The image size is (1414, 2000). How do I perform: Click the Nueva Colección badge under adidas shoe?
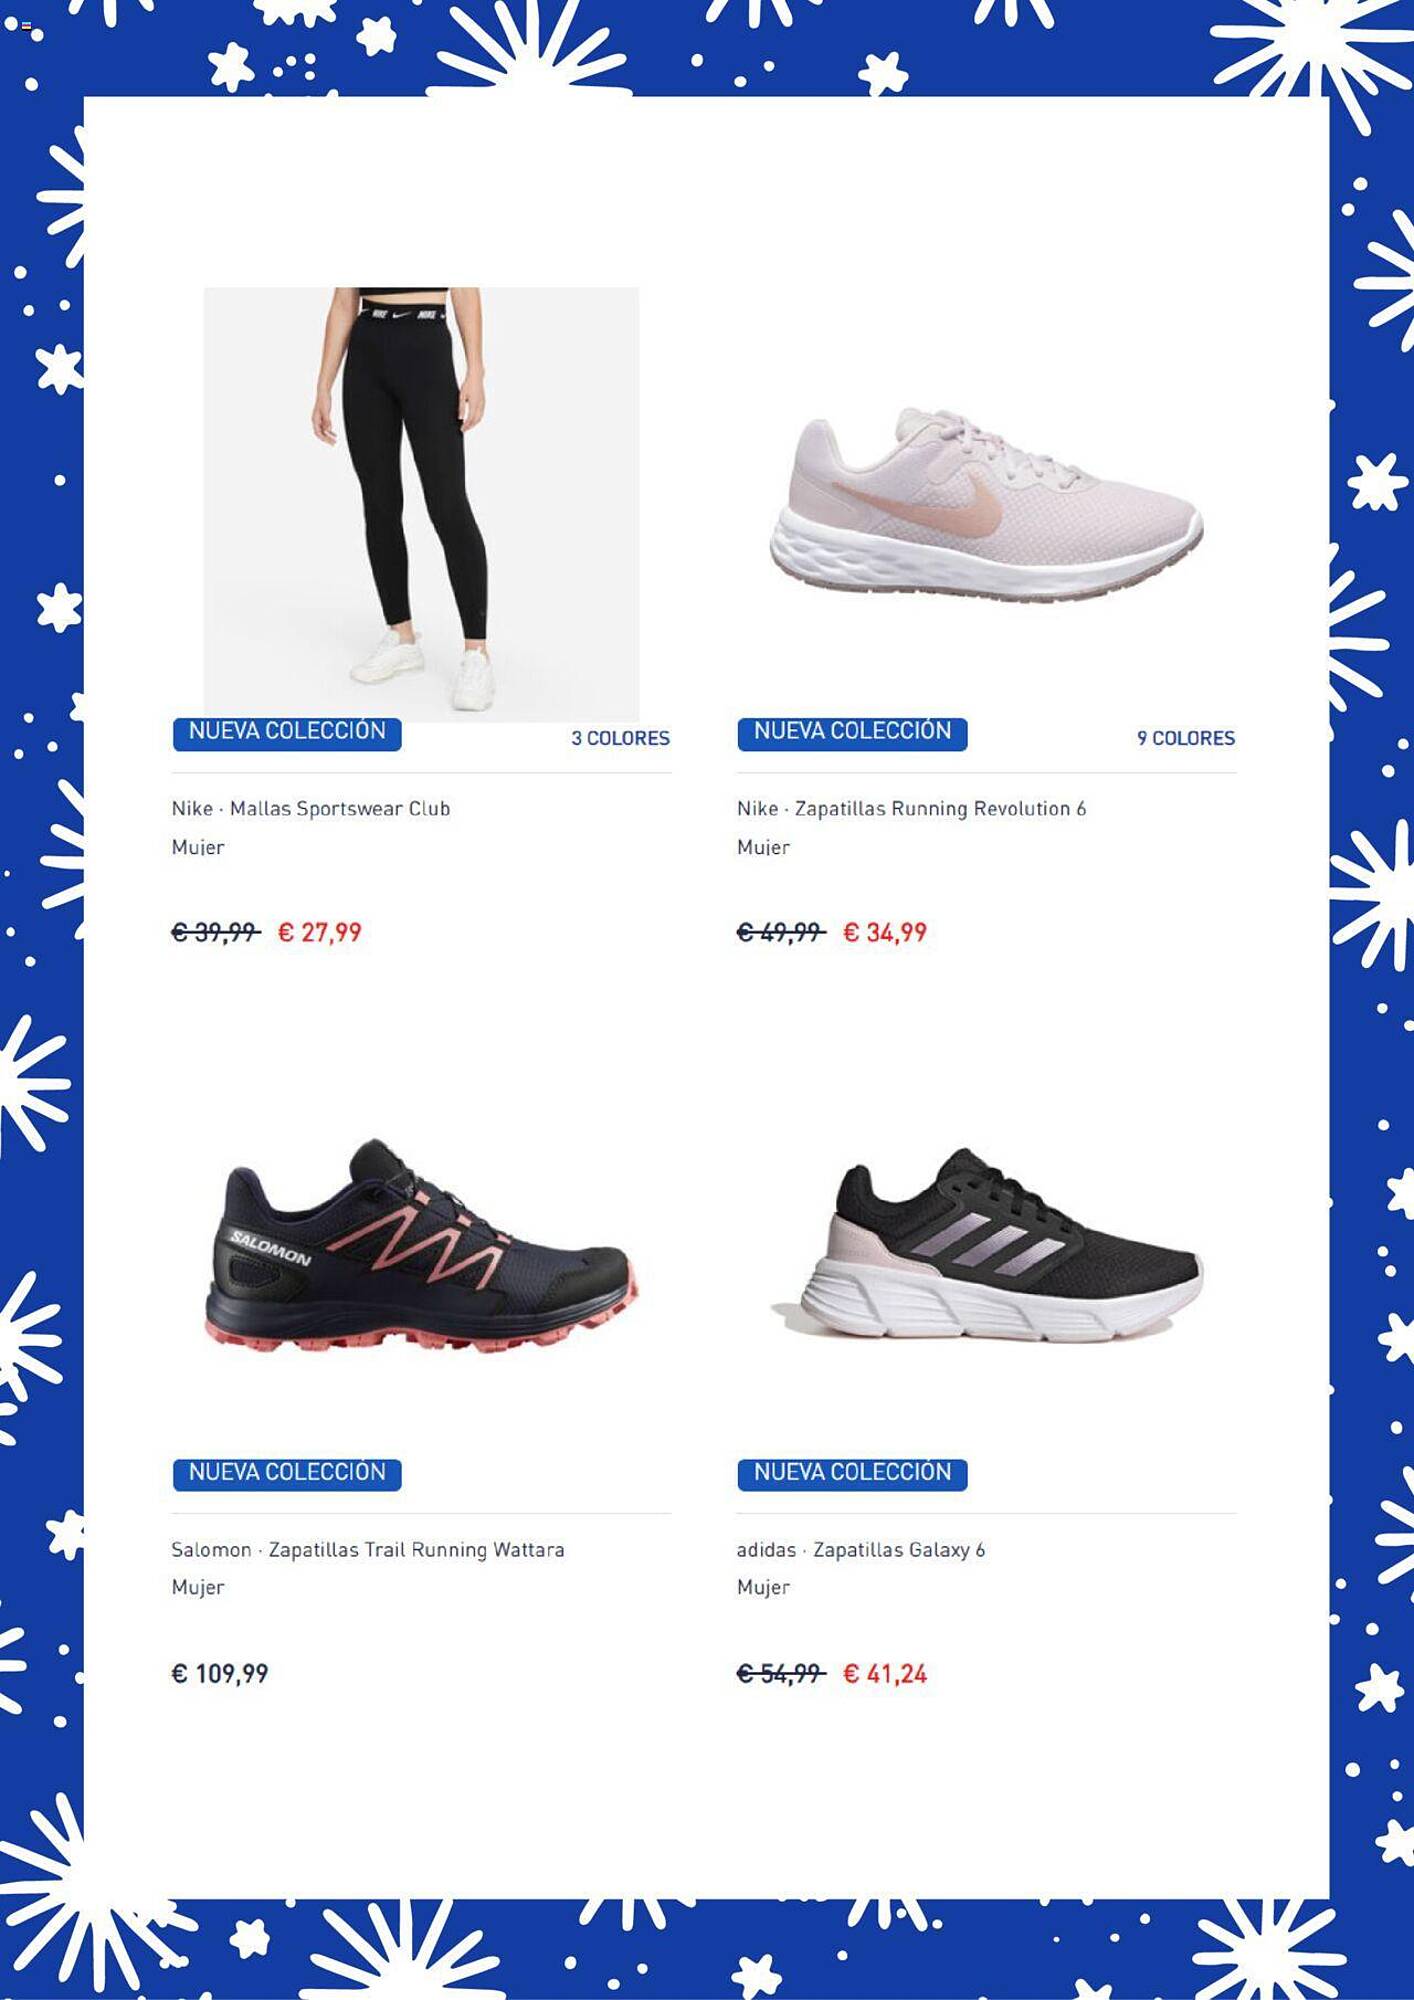tap(852, 1474)
